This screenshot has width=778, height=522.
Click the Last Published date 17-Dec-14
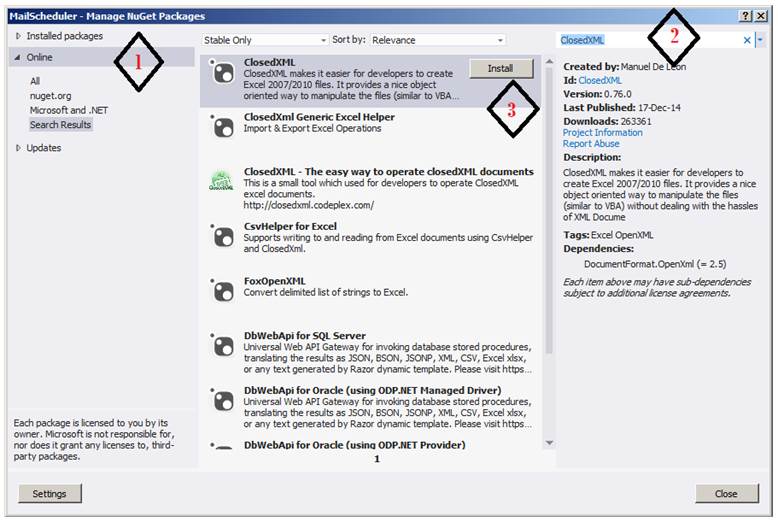[x=659, y=108]
